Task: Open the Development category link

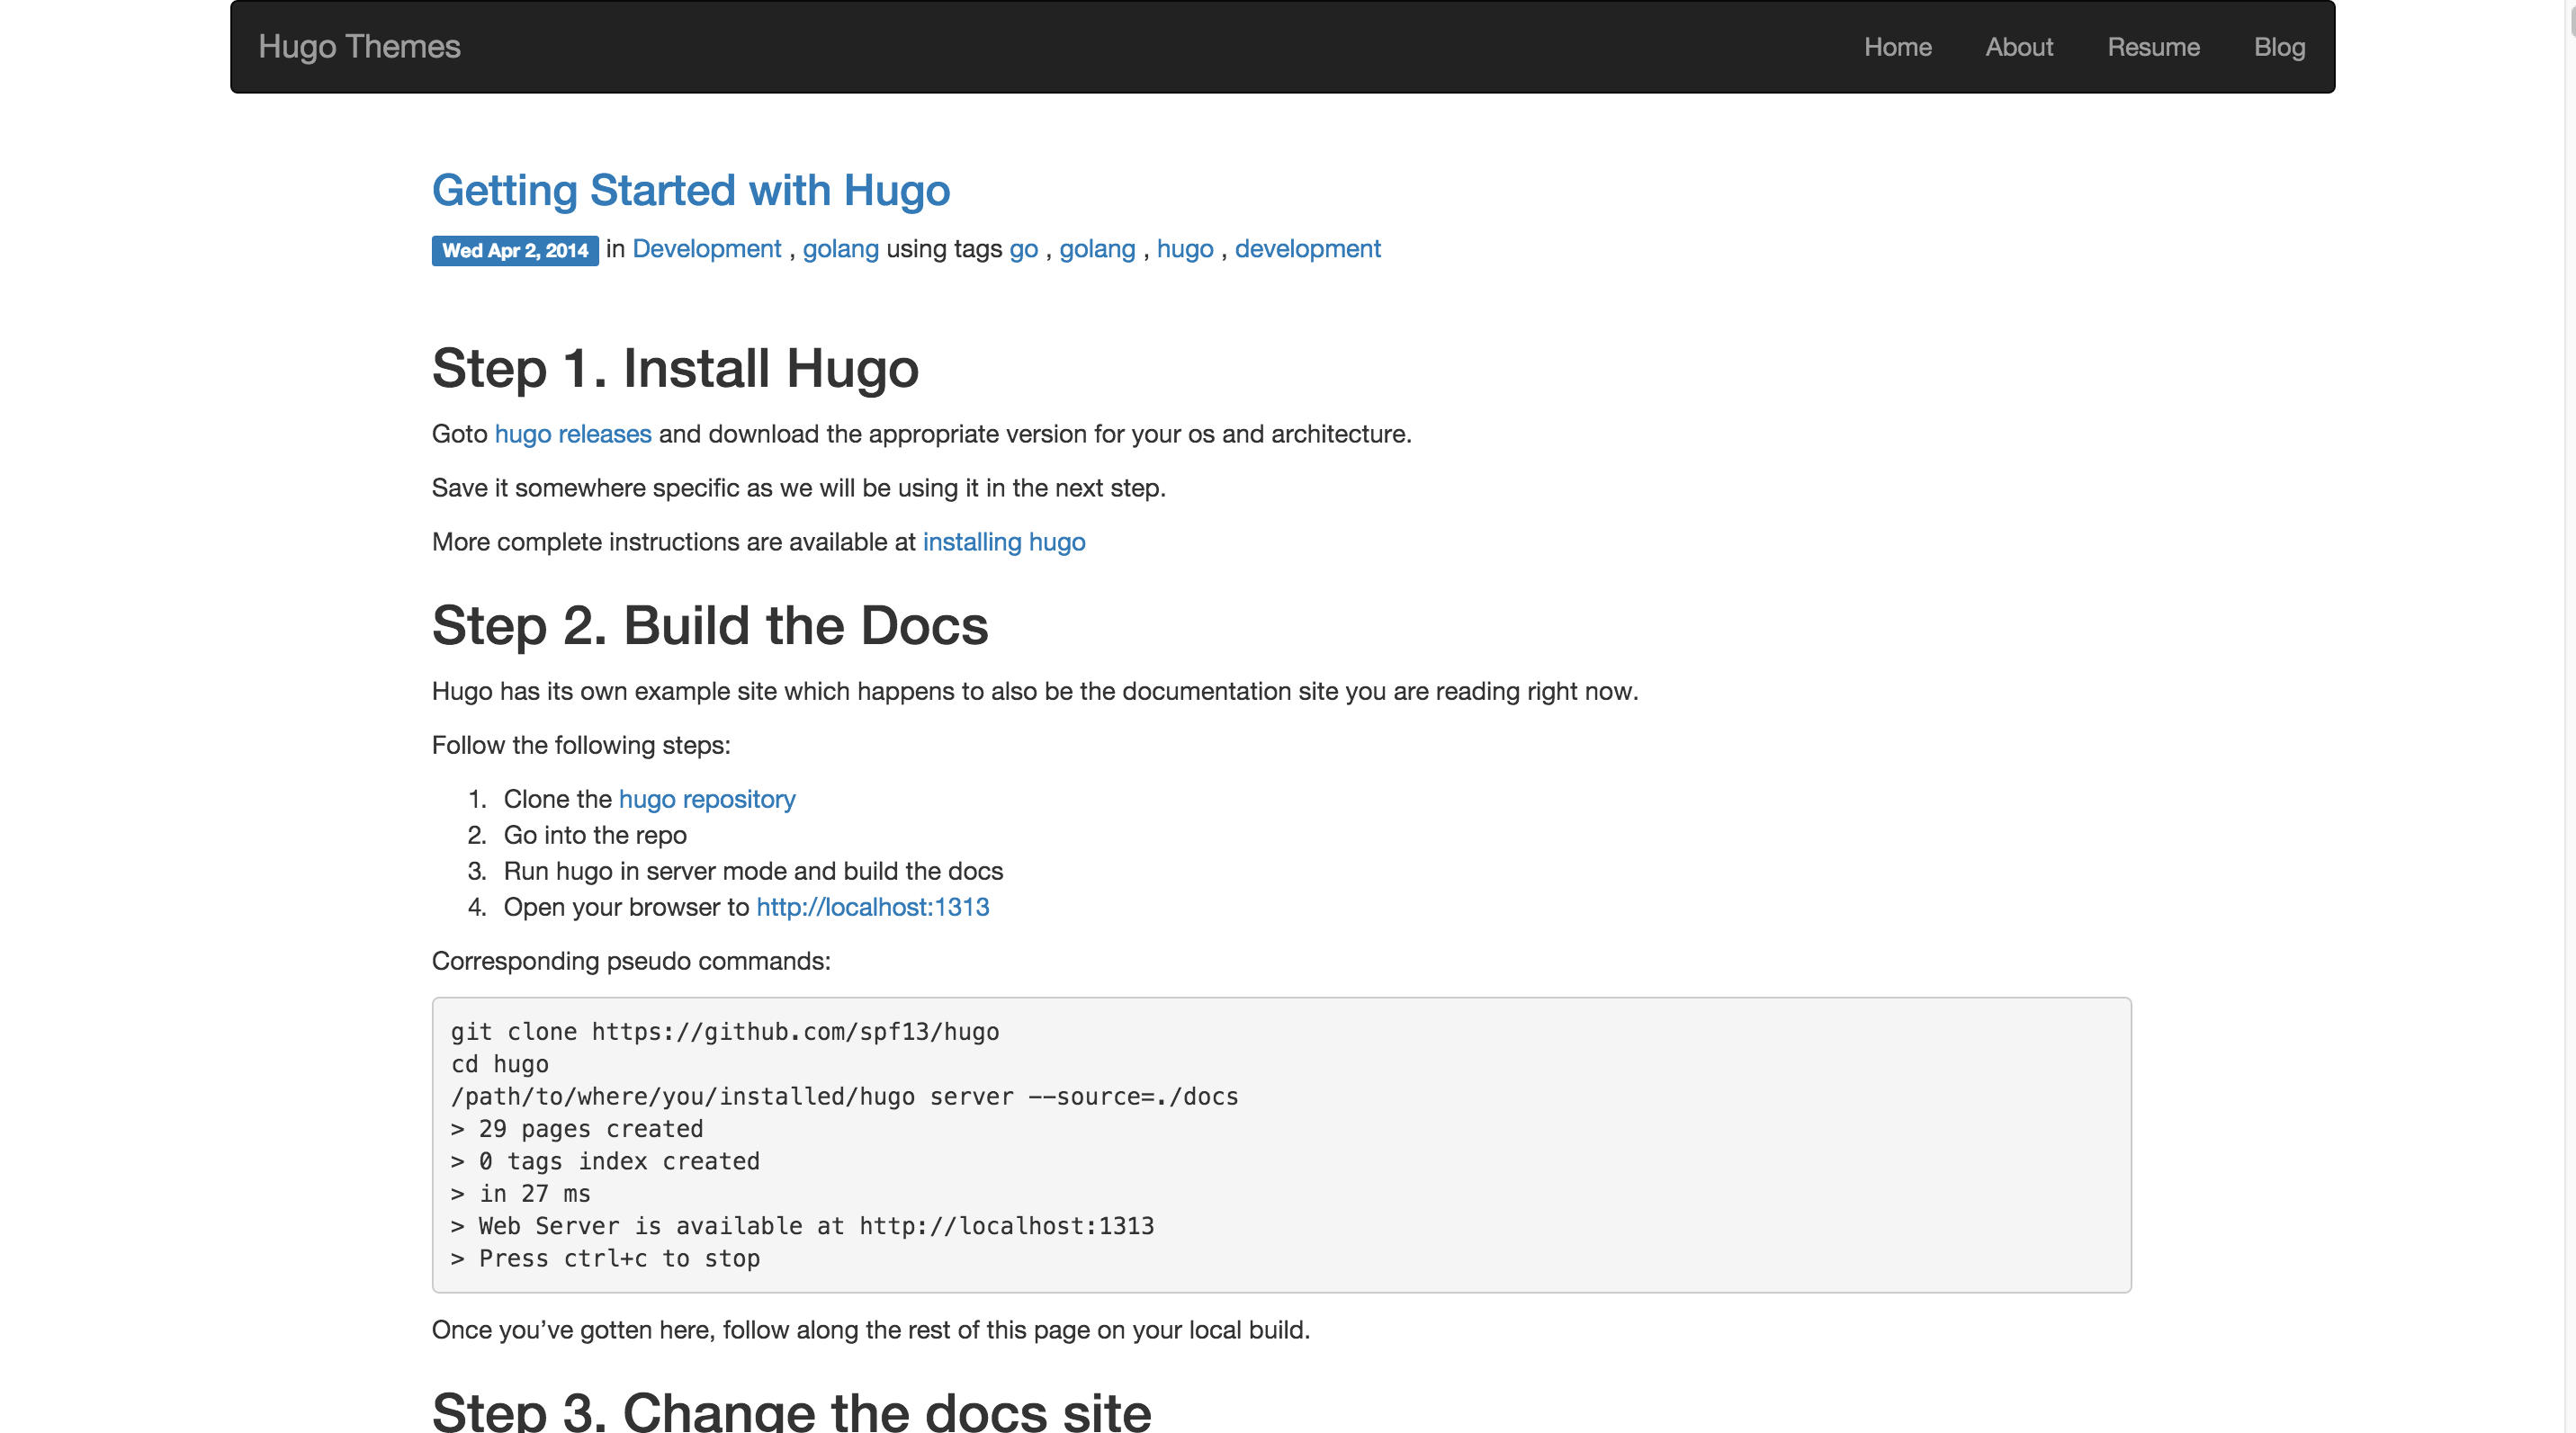Action: [706, 249]
